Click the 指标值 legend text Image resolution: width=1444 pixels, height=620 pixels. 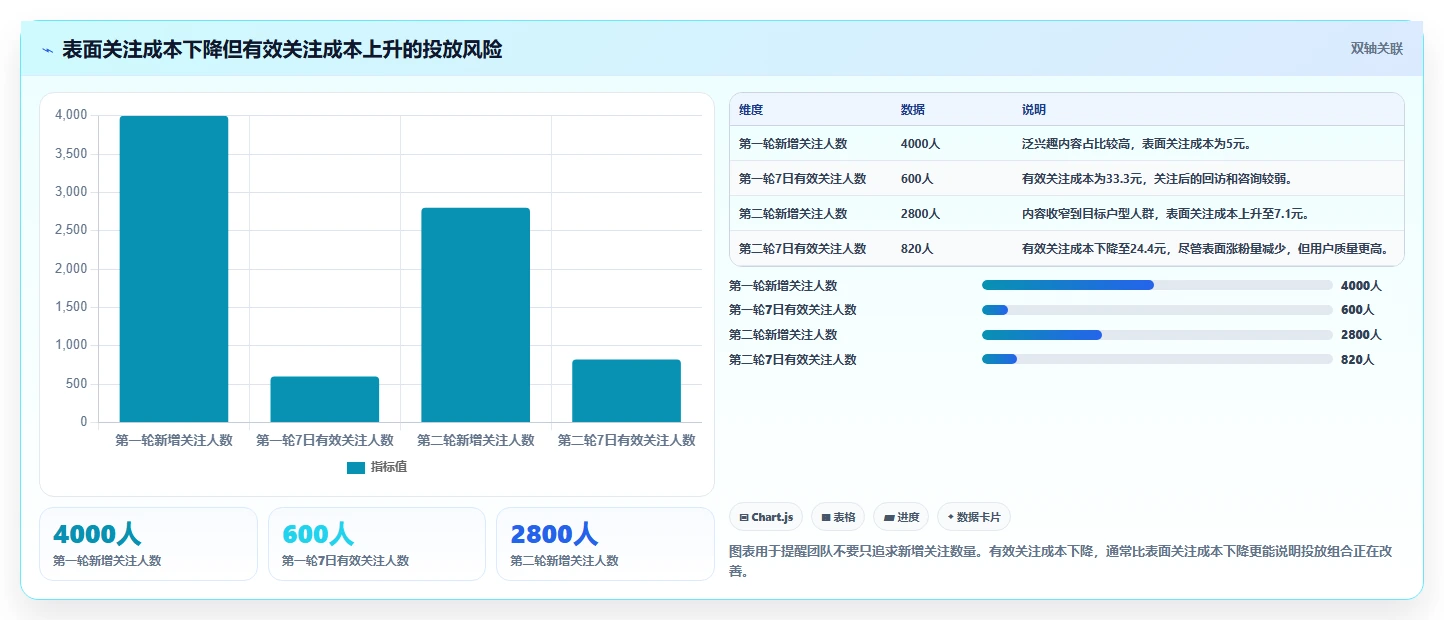point(389,467)
